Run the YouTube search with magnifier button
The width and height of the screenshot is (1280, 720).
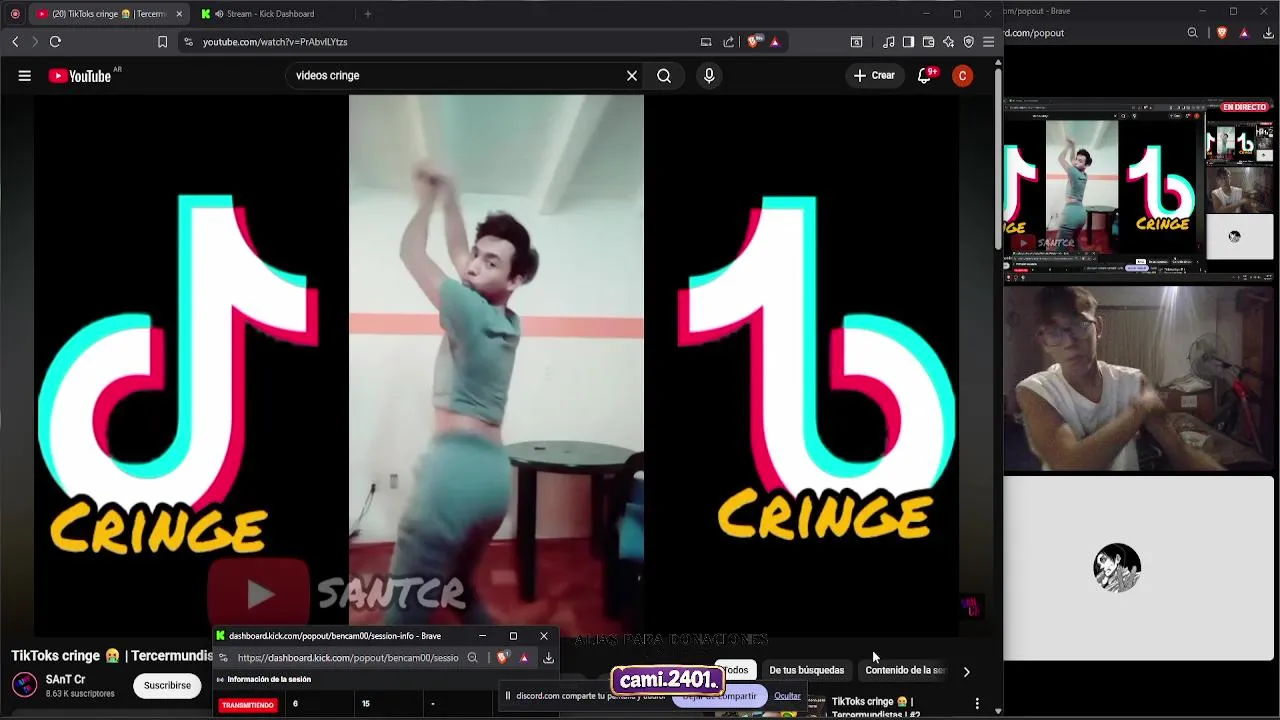664,76
